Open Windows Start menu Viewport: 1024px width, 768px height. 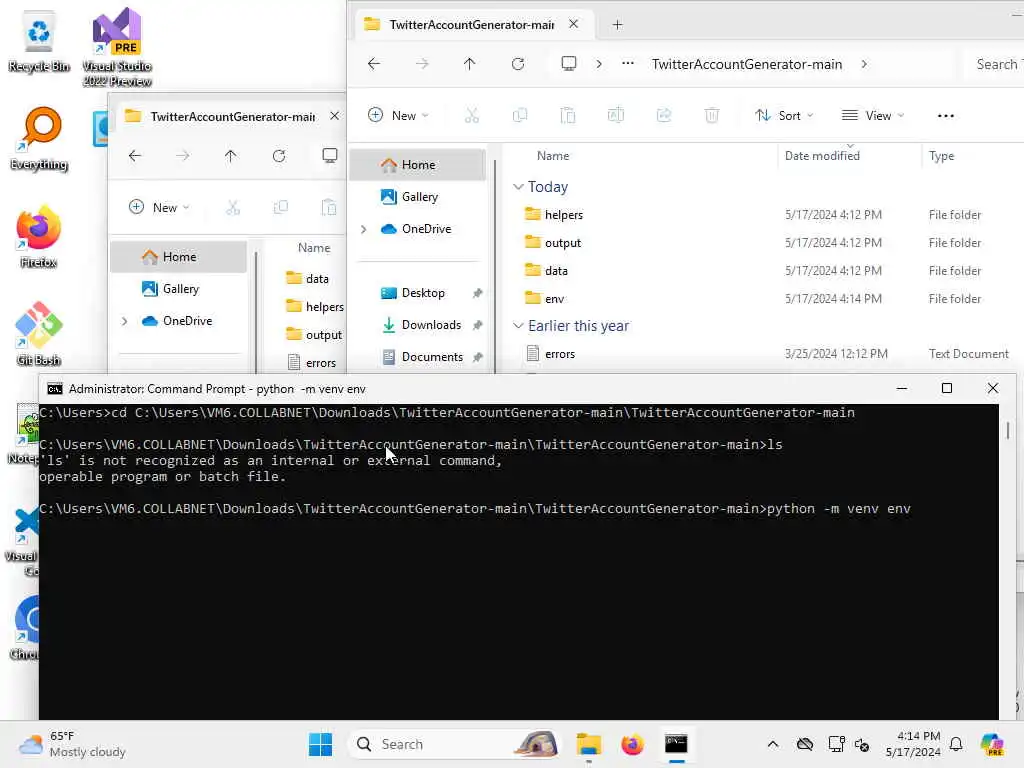point(320,744)
